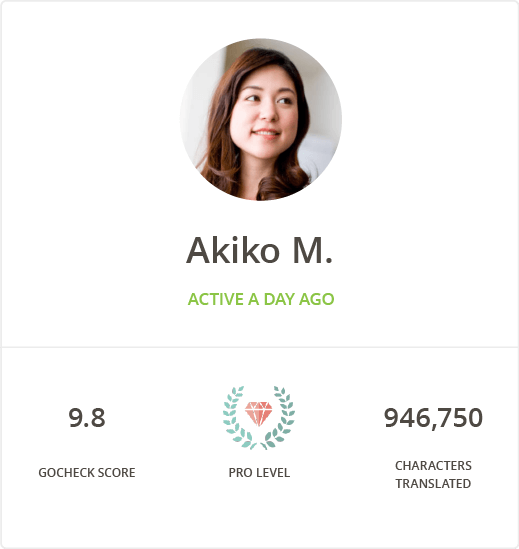The height and width of the screenshot is (549, 519).
Task: Click the divider line above the stats
Action: [x=260, y=347]
